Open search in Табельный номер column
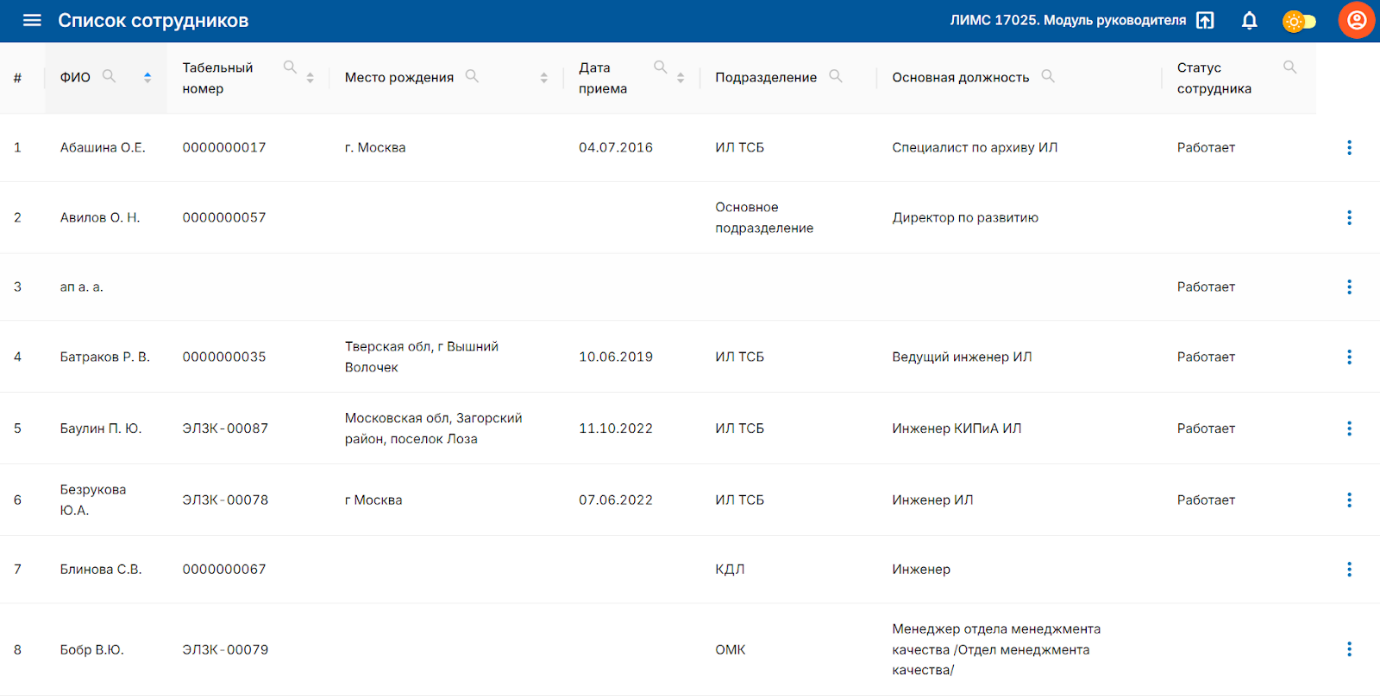Image resolution: width=1380 pixels, height=696 pixels. [290, 67]
